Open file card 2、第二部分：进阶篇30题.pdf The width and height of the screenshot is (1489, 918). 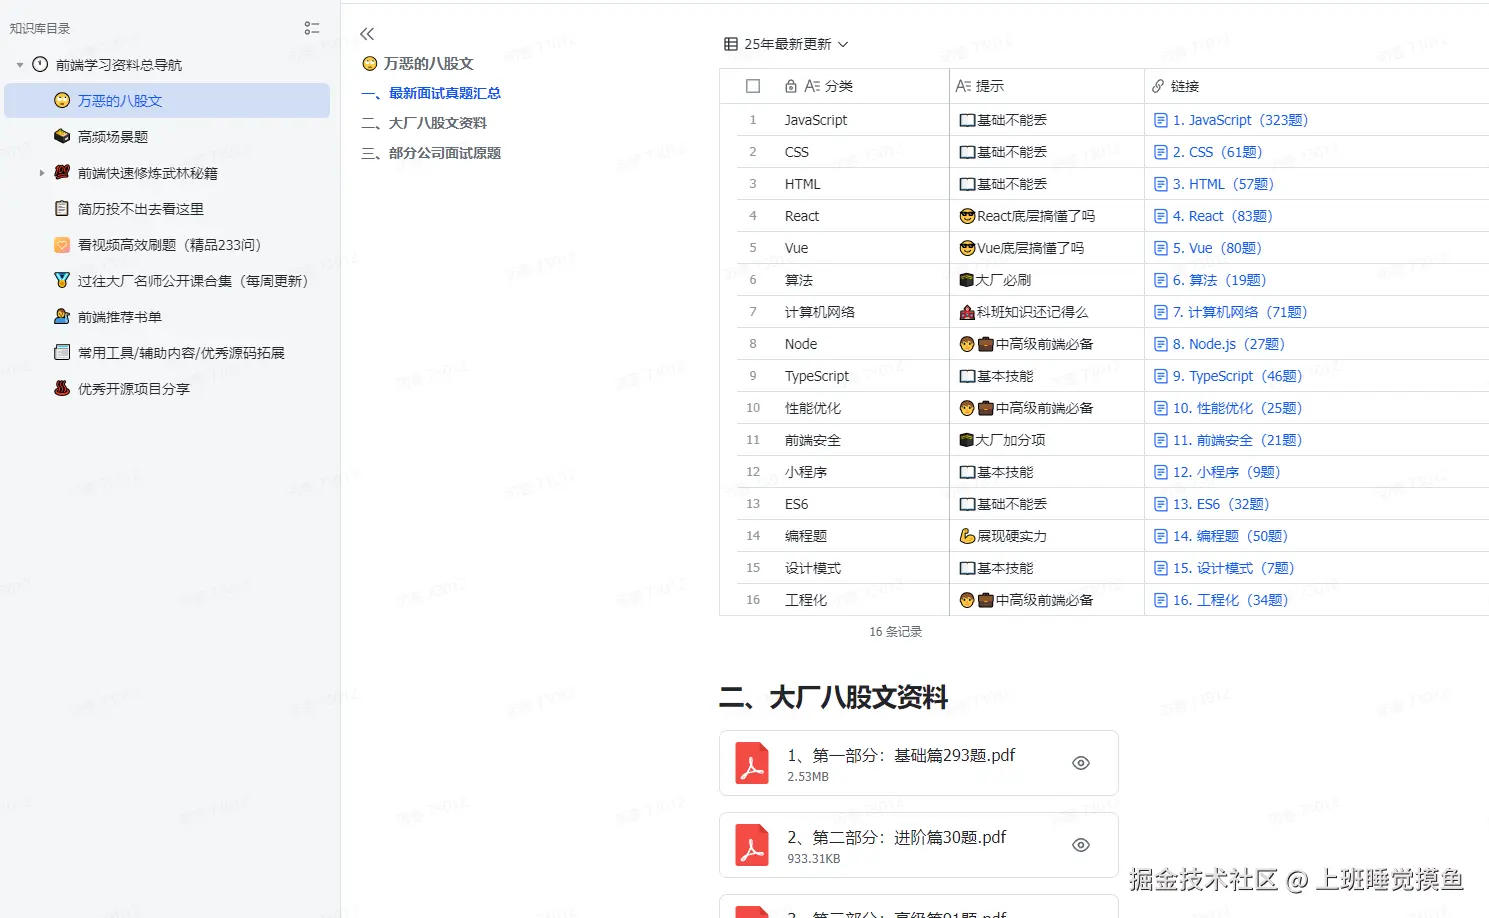918,845
